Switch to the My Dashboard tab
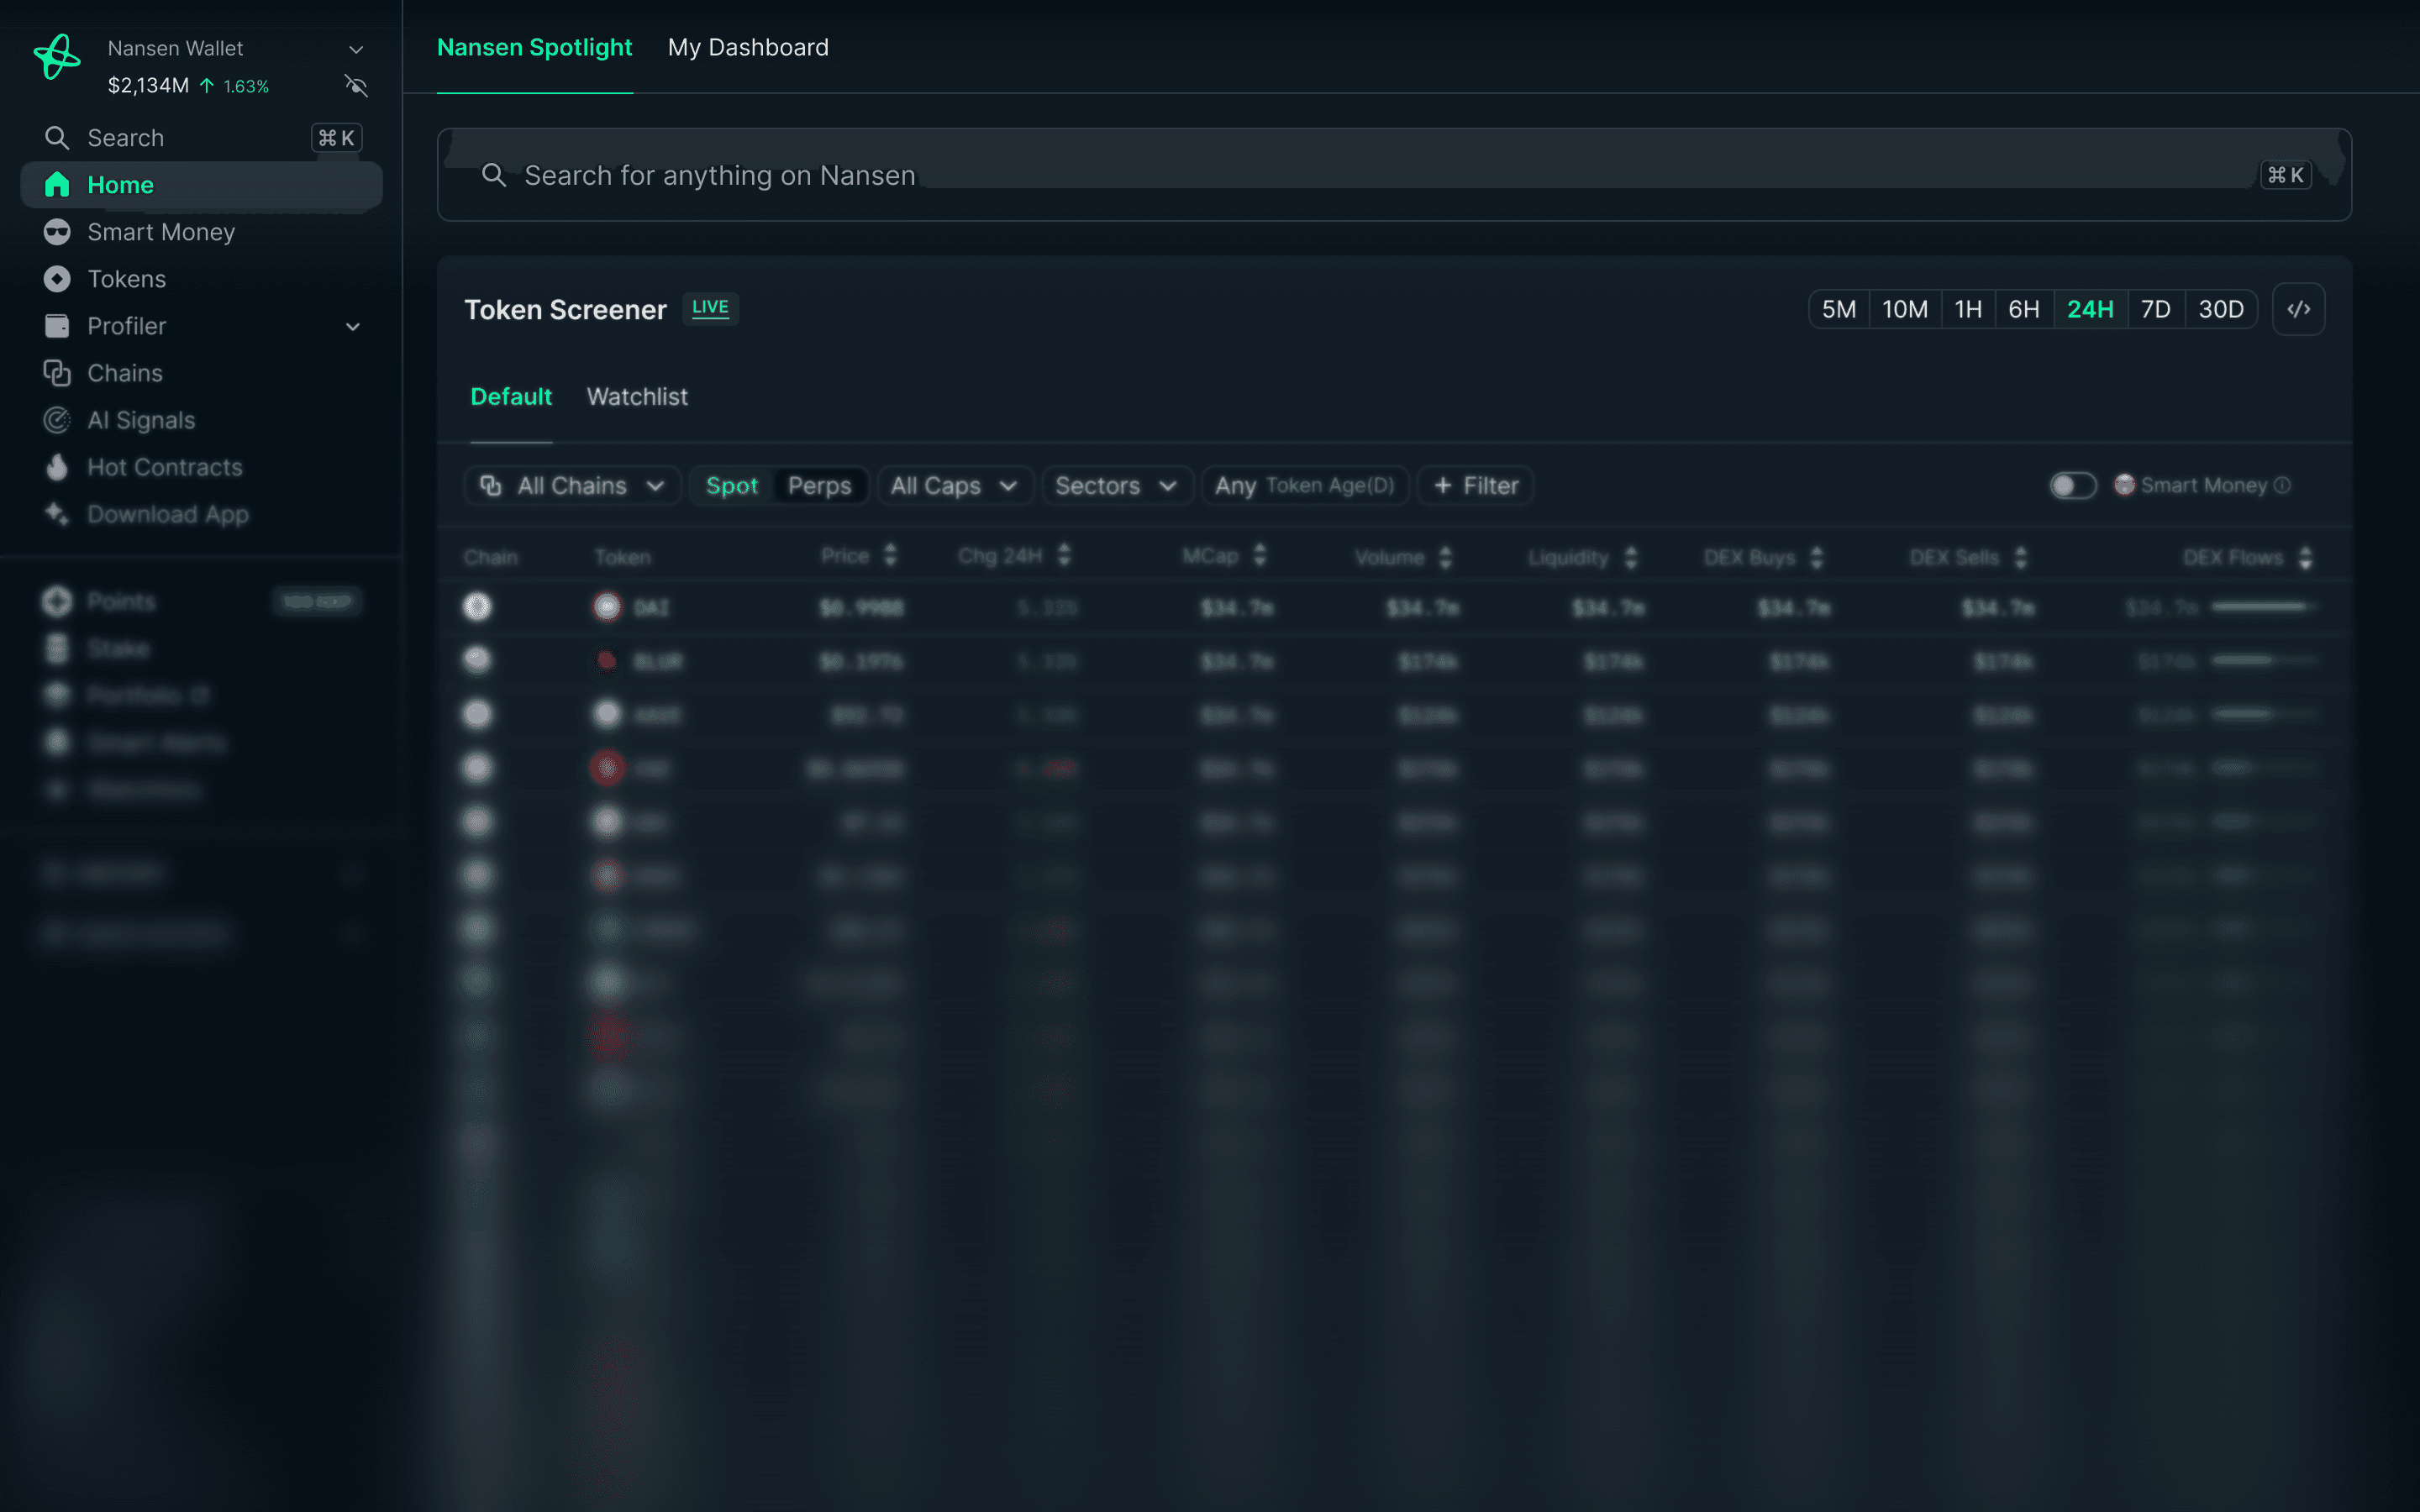2420x1512 pixels. pos(748,48)
